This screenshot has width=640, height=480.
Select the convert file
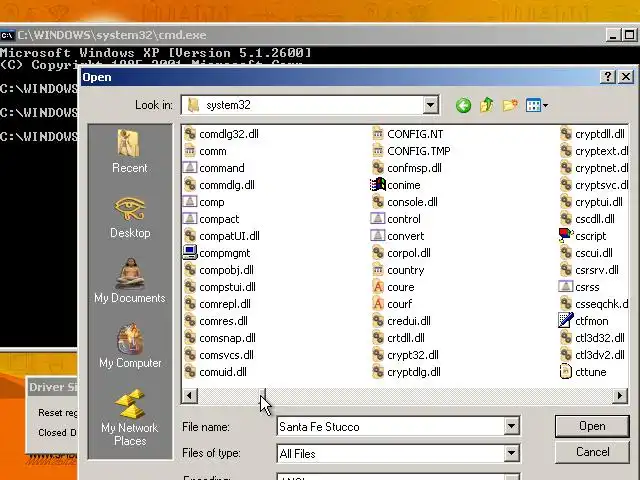click(398, 236)
